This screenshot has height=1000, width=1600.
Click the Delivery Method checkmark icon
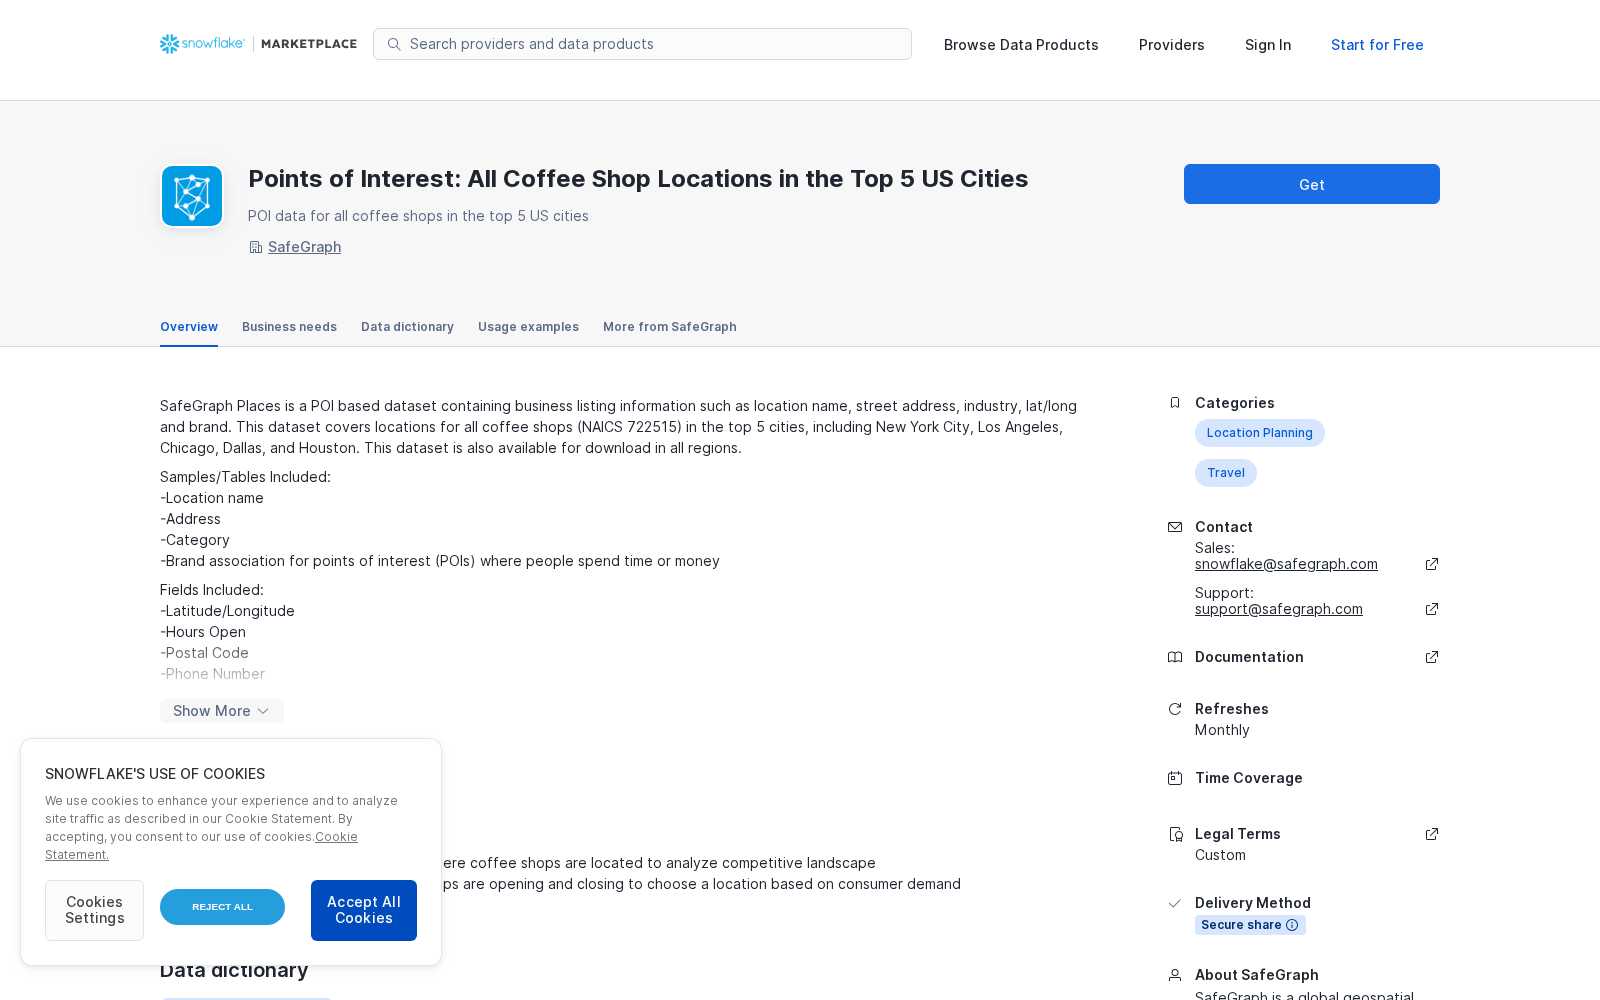(x=1175, y=903)
